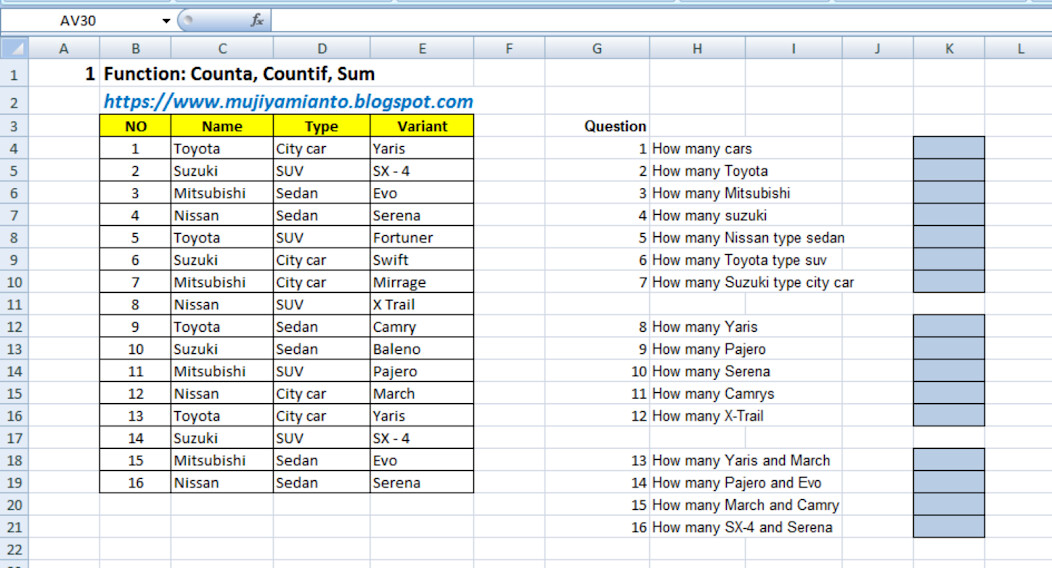
Task: Select the answer cell for 'How many Serena'
Action: 949,371
